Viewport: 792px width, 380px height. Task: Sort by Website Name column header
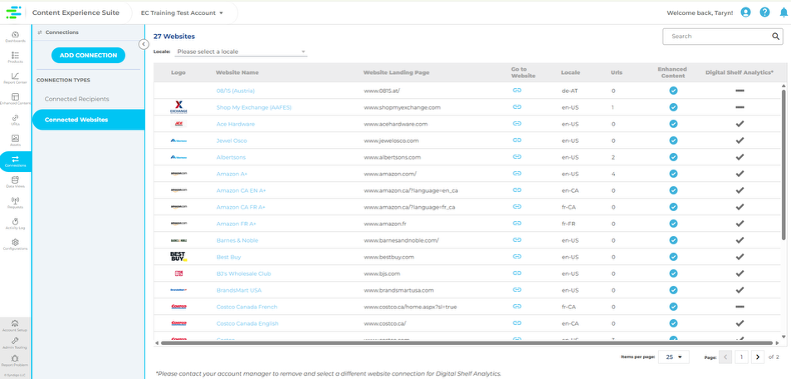pyautogui.click(x=237, y=73)
